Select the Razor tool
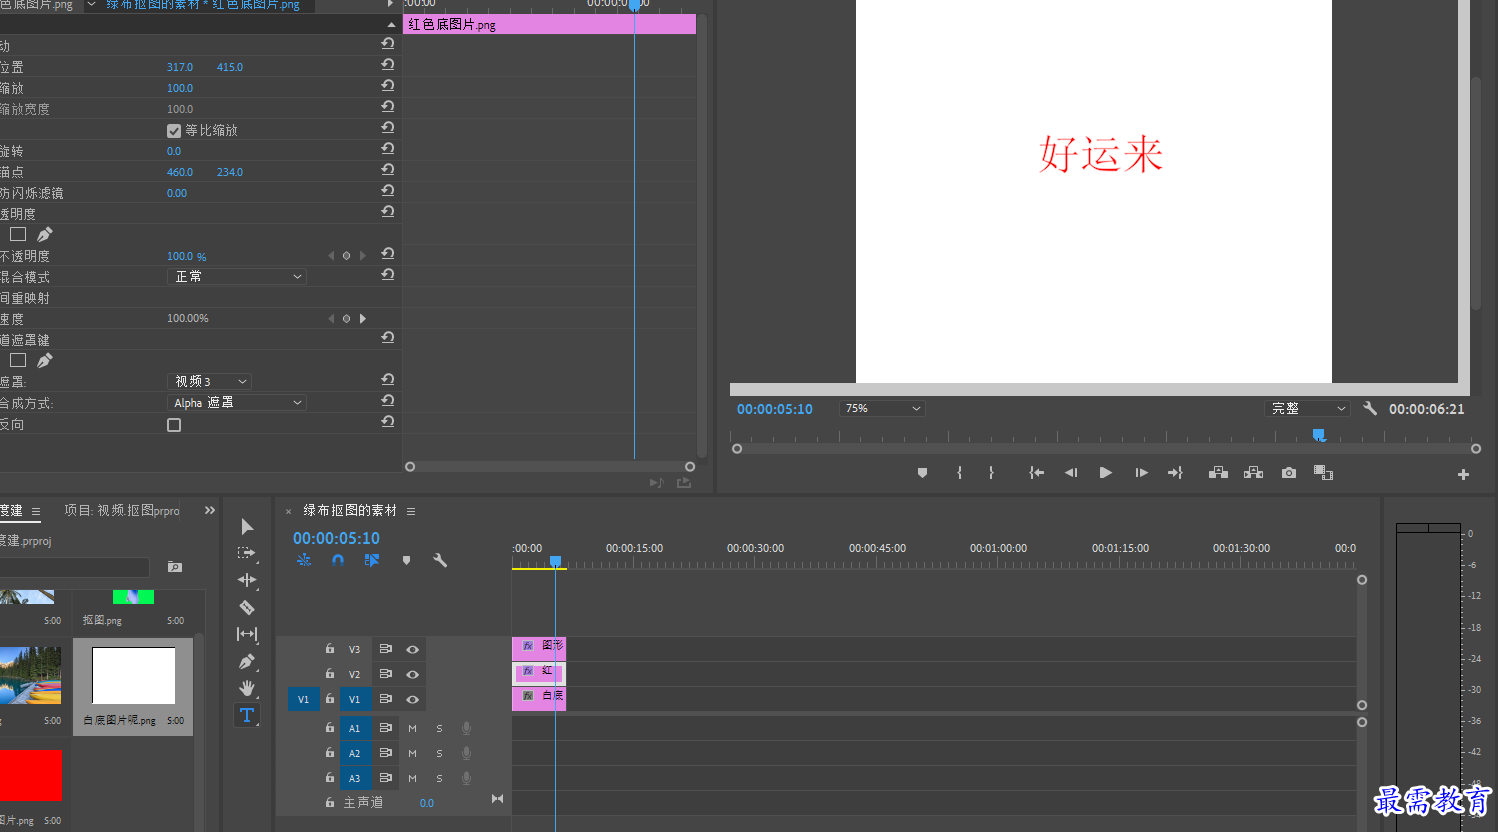The image size is (1498, 832). [247, 607]
